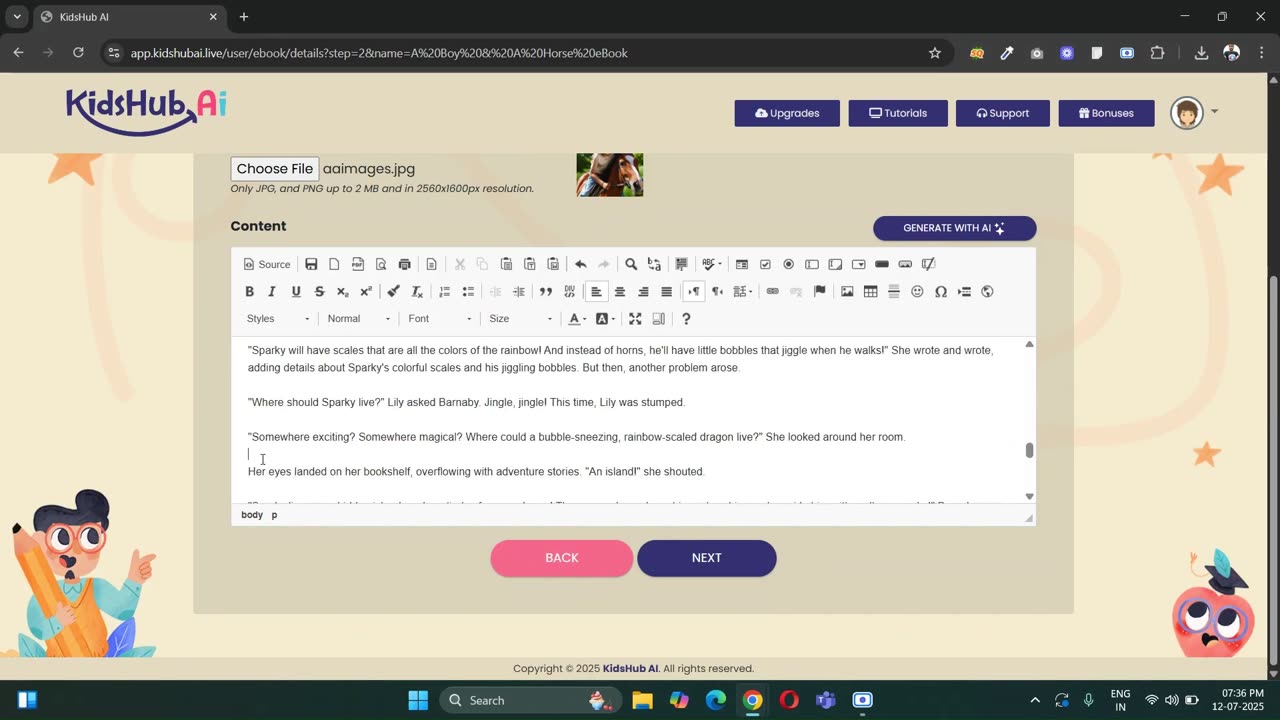Click the Remove Format icon
This screenshot has width=1280, height=720.
point(417,291)
